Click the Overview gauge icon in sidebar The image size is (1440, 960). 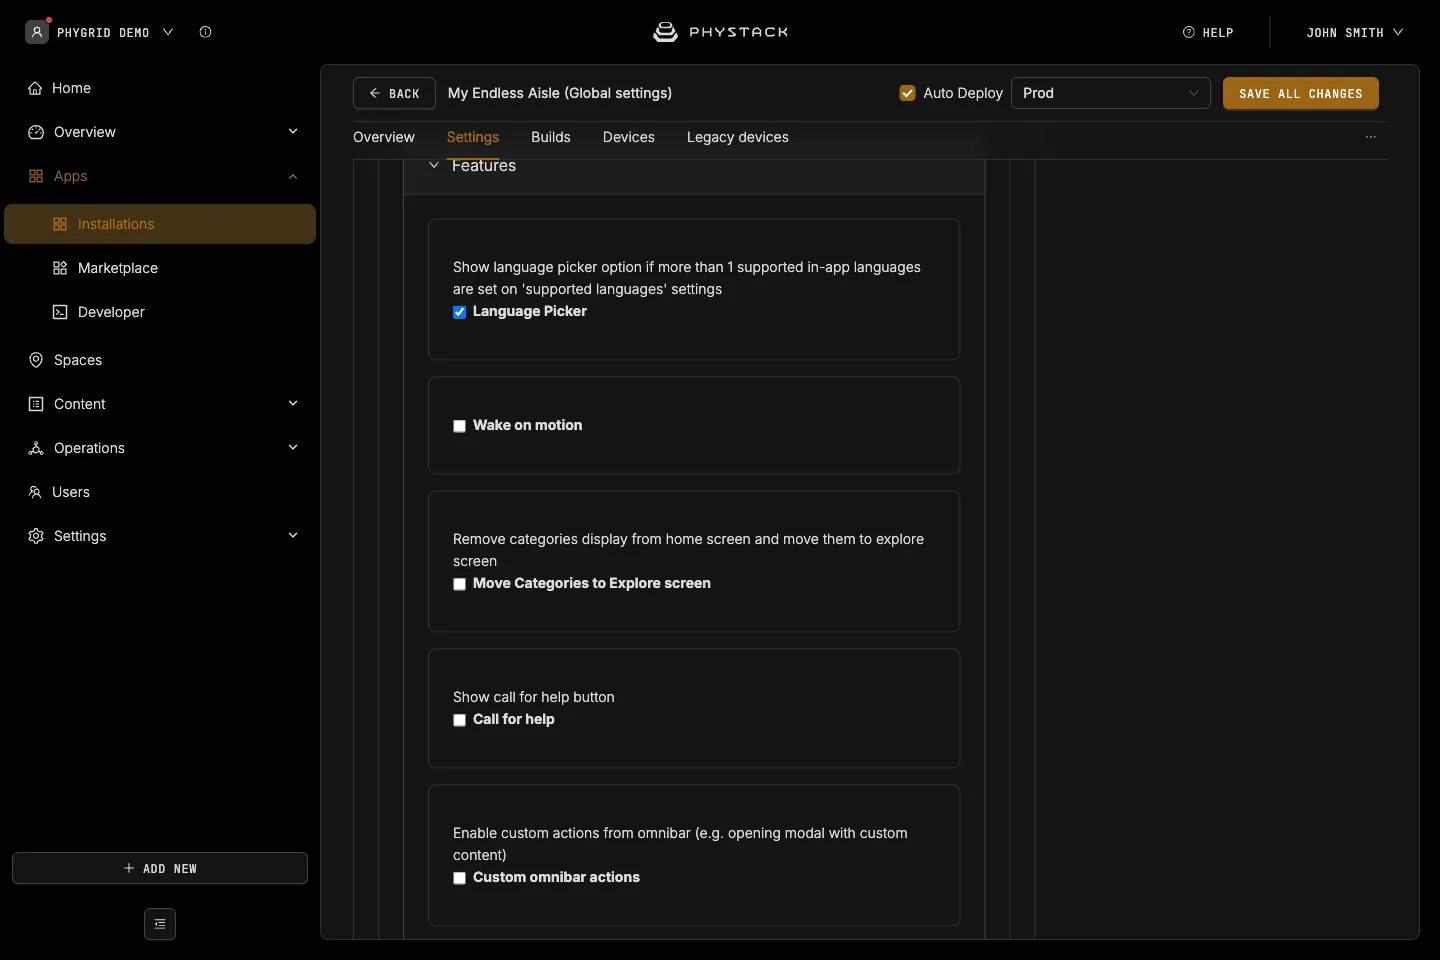36,132
